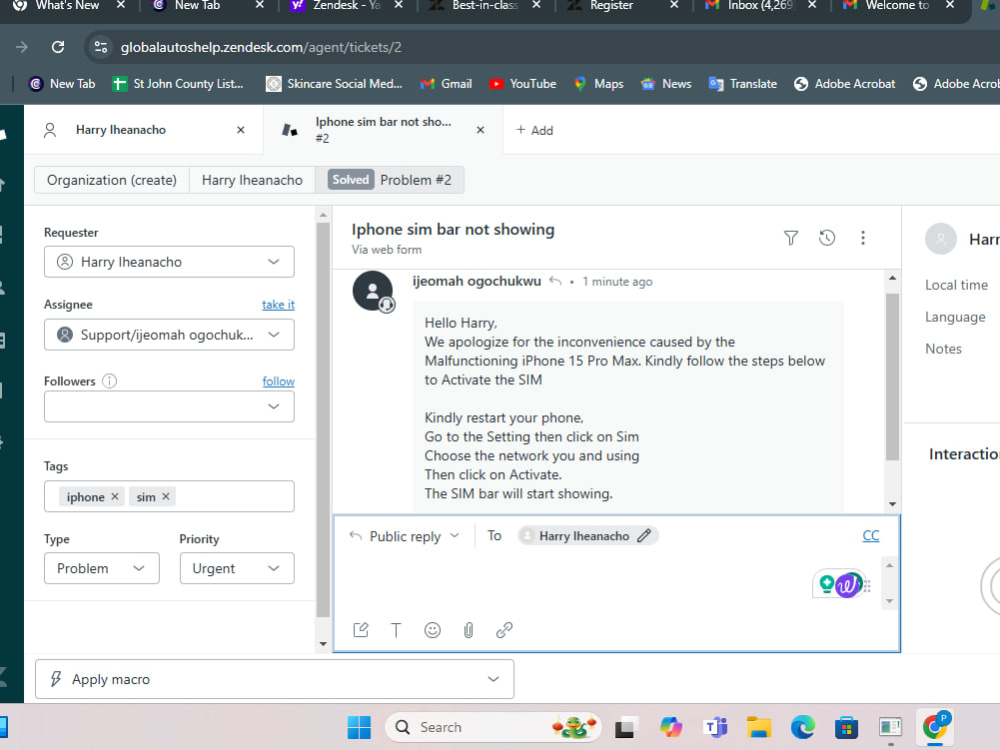
Task: Open Copilot from taskbar
Action: (x=671, y=727)
